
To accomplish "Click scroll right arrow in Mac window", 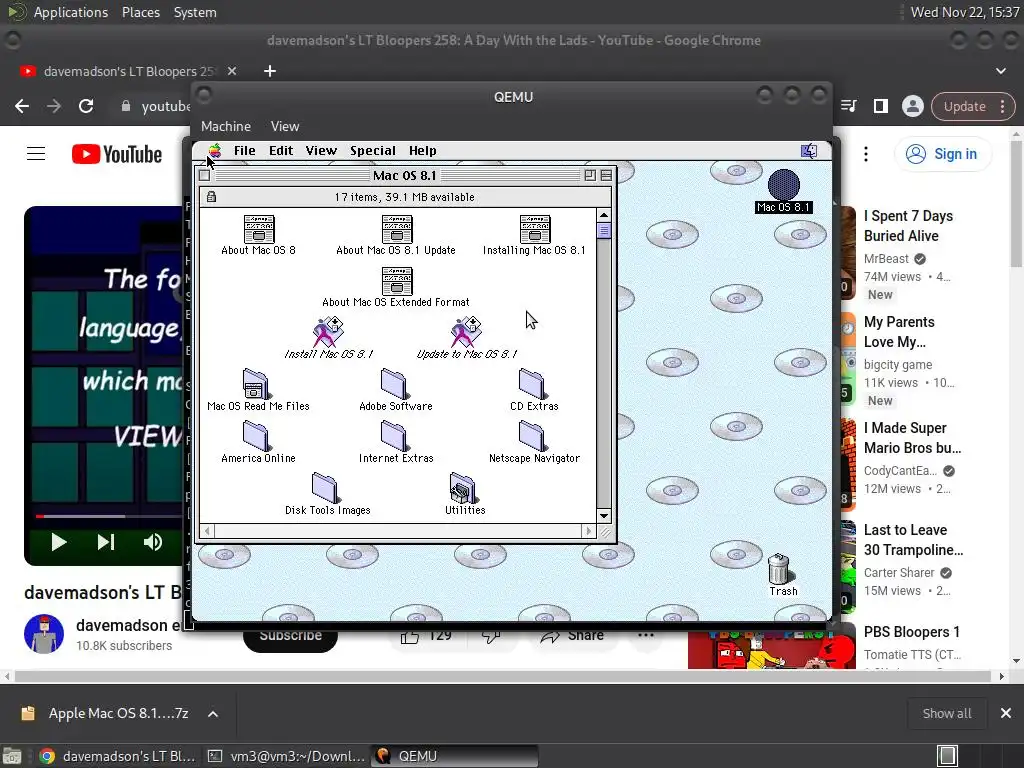I will coord(588,531).
